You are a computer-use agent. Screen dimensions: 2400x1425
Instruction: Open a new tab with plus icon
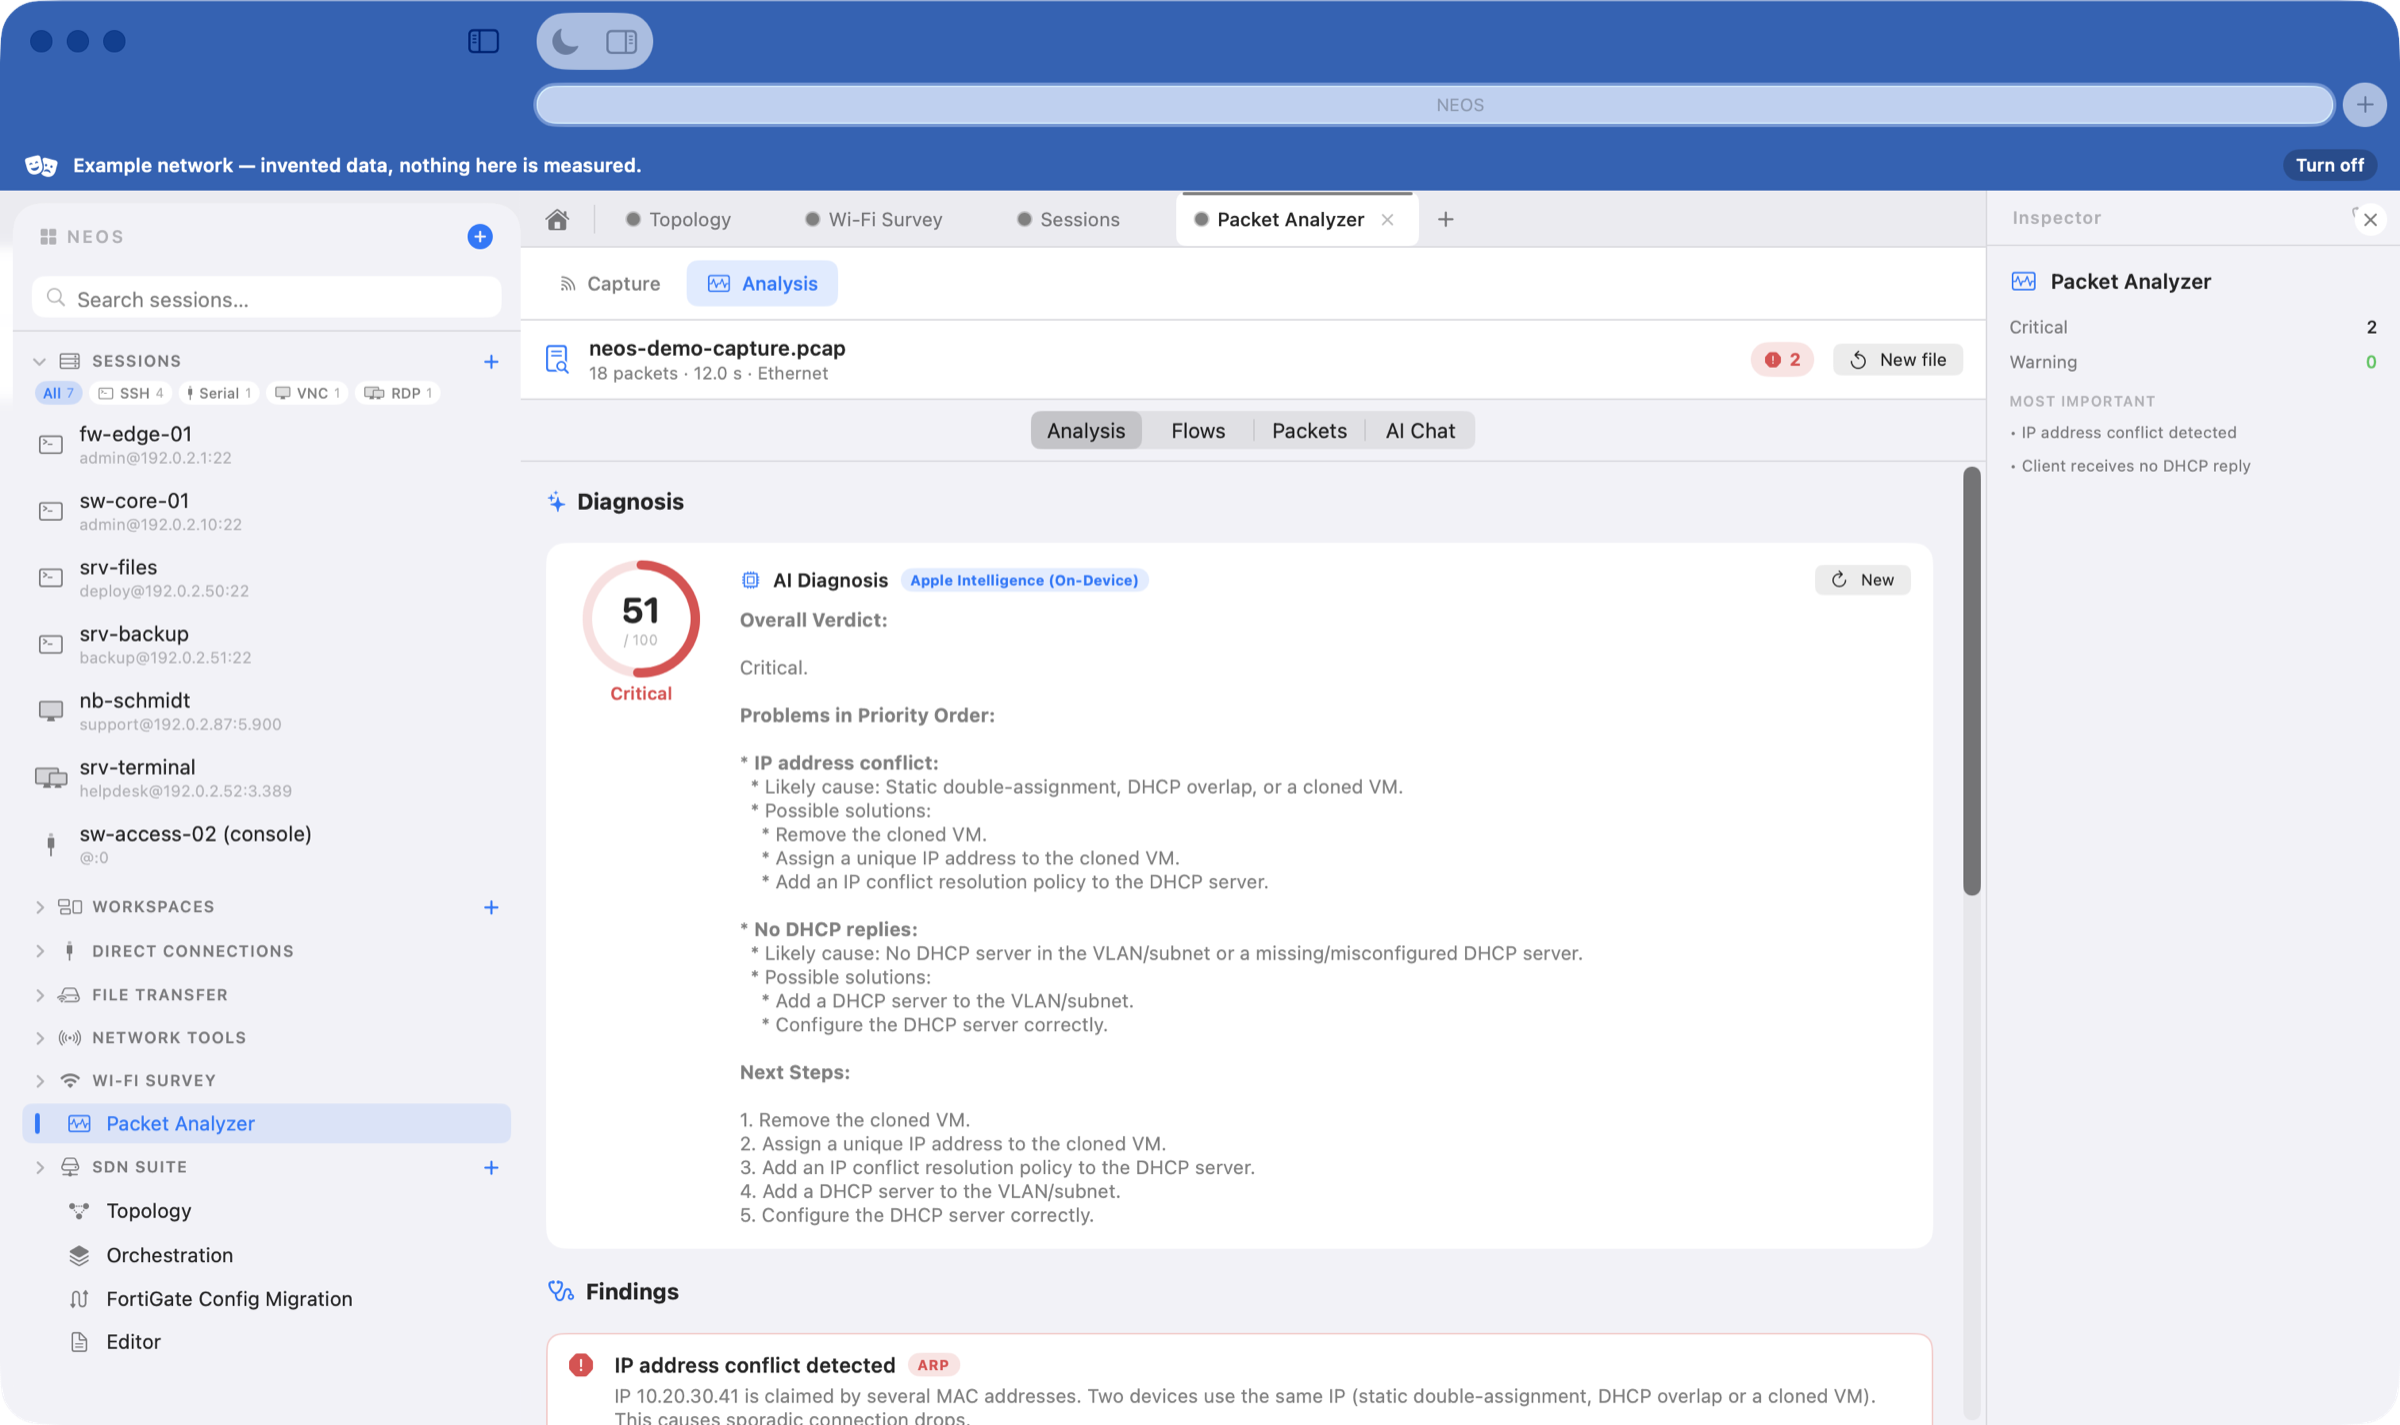[1446, 219]
